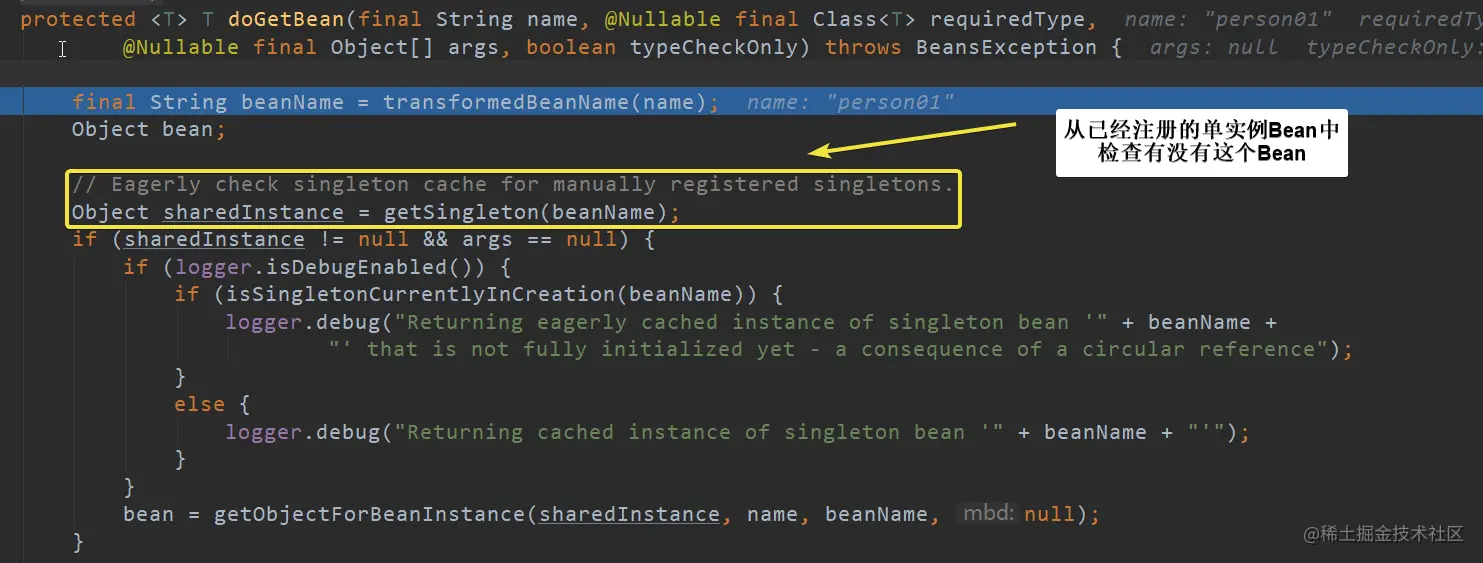Click beanName variable in final String declaration
The width and height of the screenshot is (1483, 563).
292,102
